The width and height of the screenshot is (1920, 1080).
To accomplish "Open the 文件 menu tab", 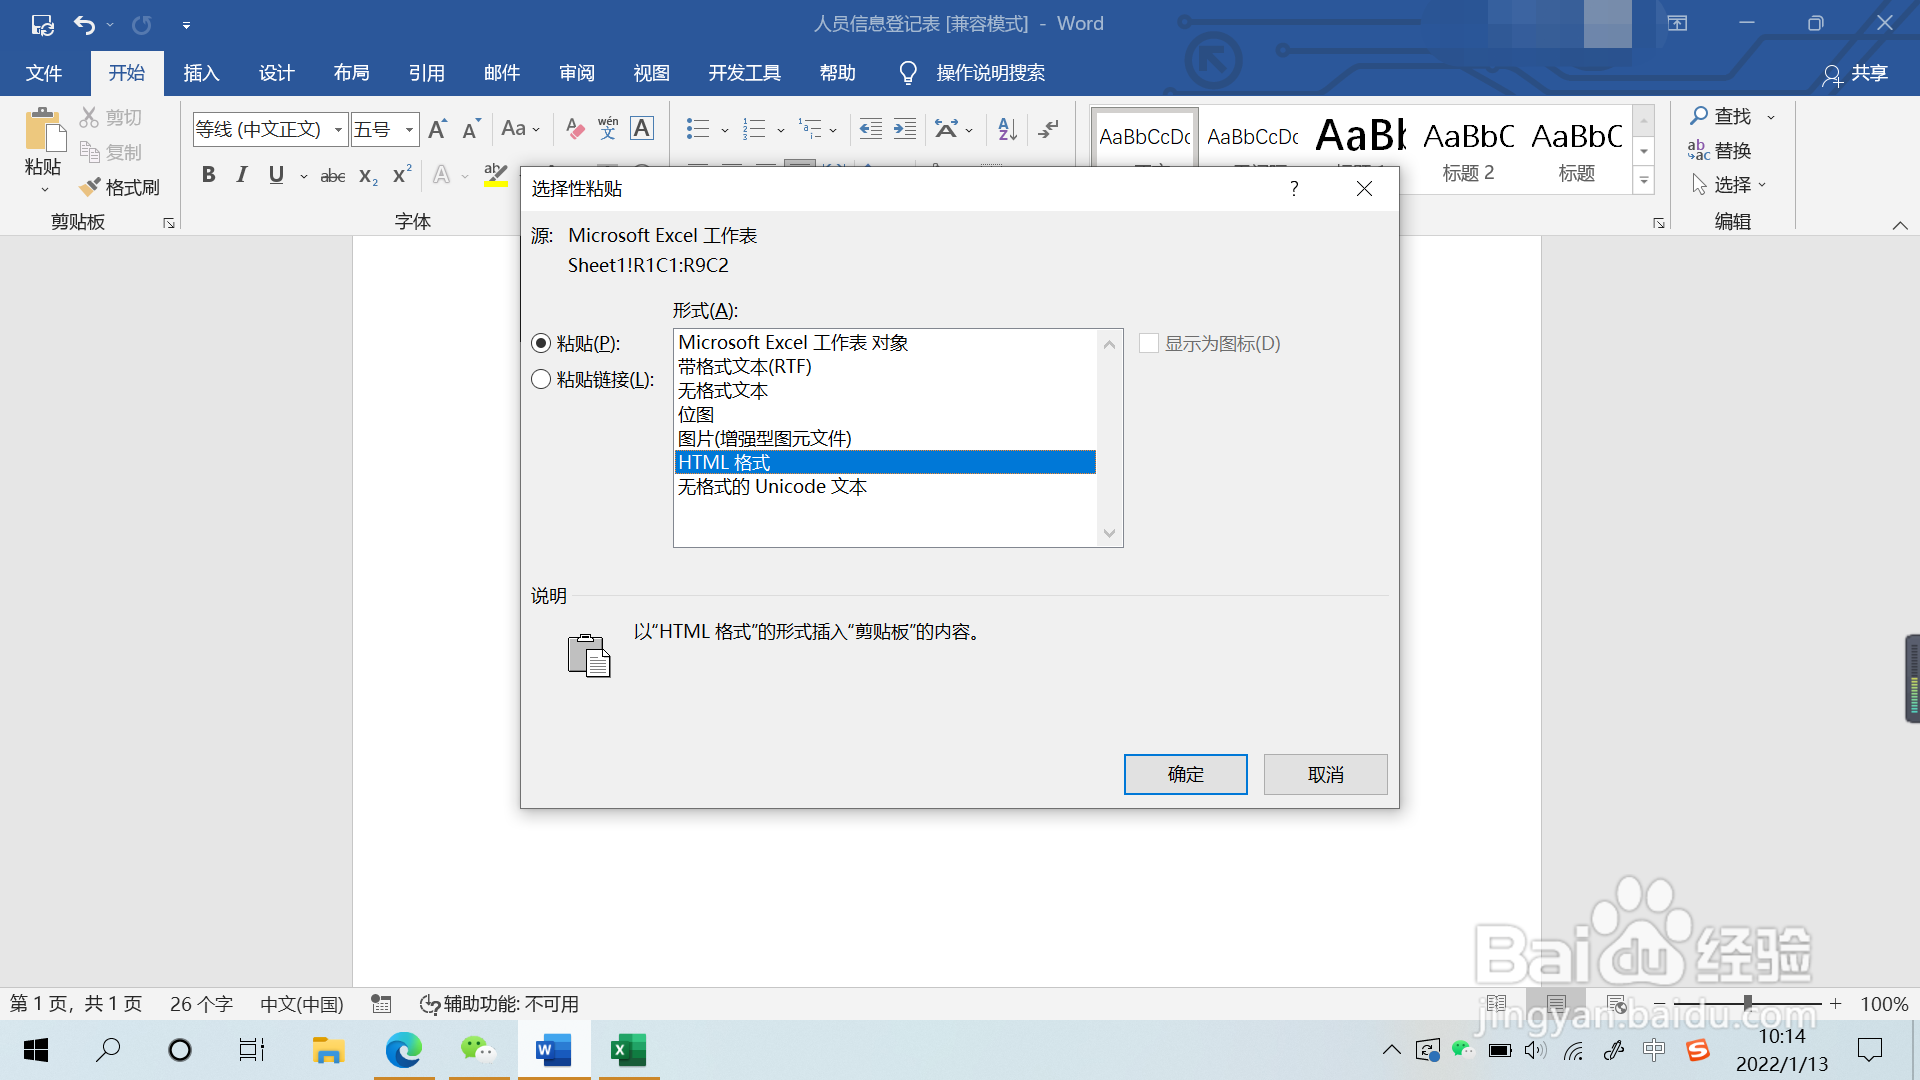I will (x=44, y=73).
